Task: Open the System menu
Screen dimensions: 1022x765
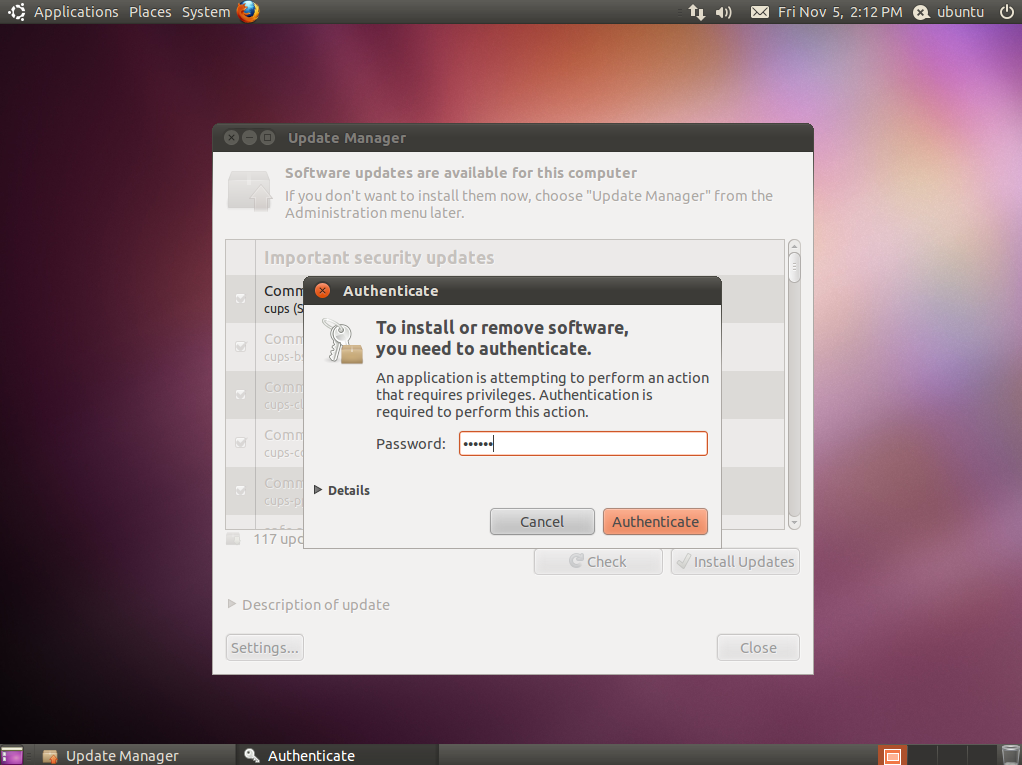Action: pos(205,11)
